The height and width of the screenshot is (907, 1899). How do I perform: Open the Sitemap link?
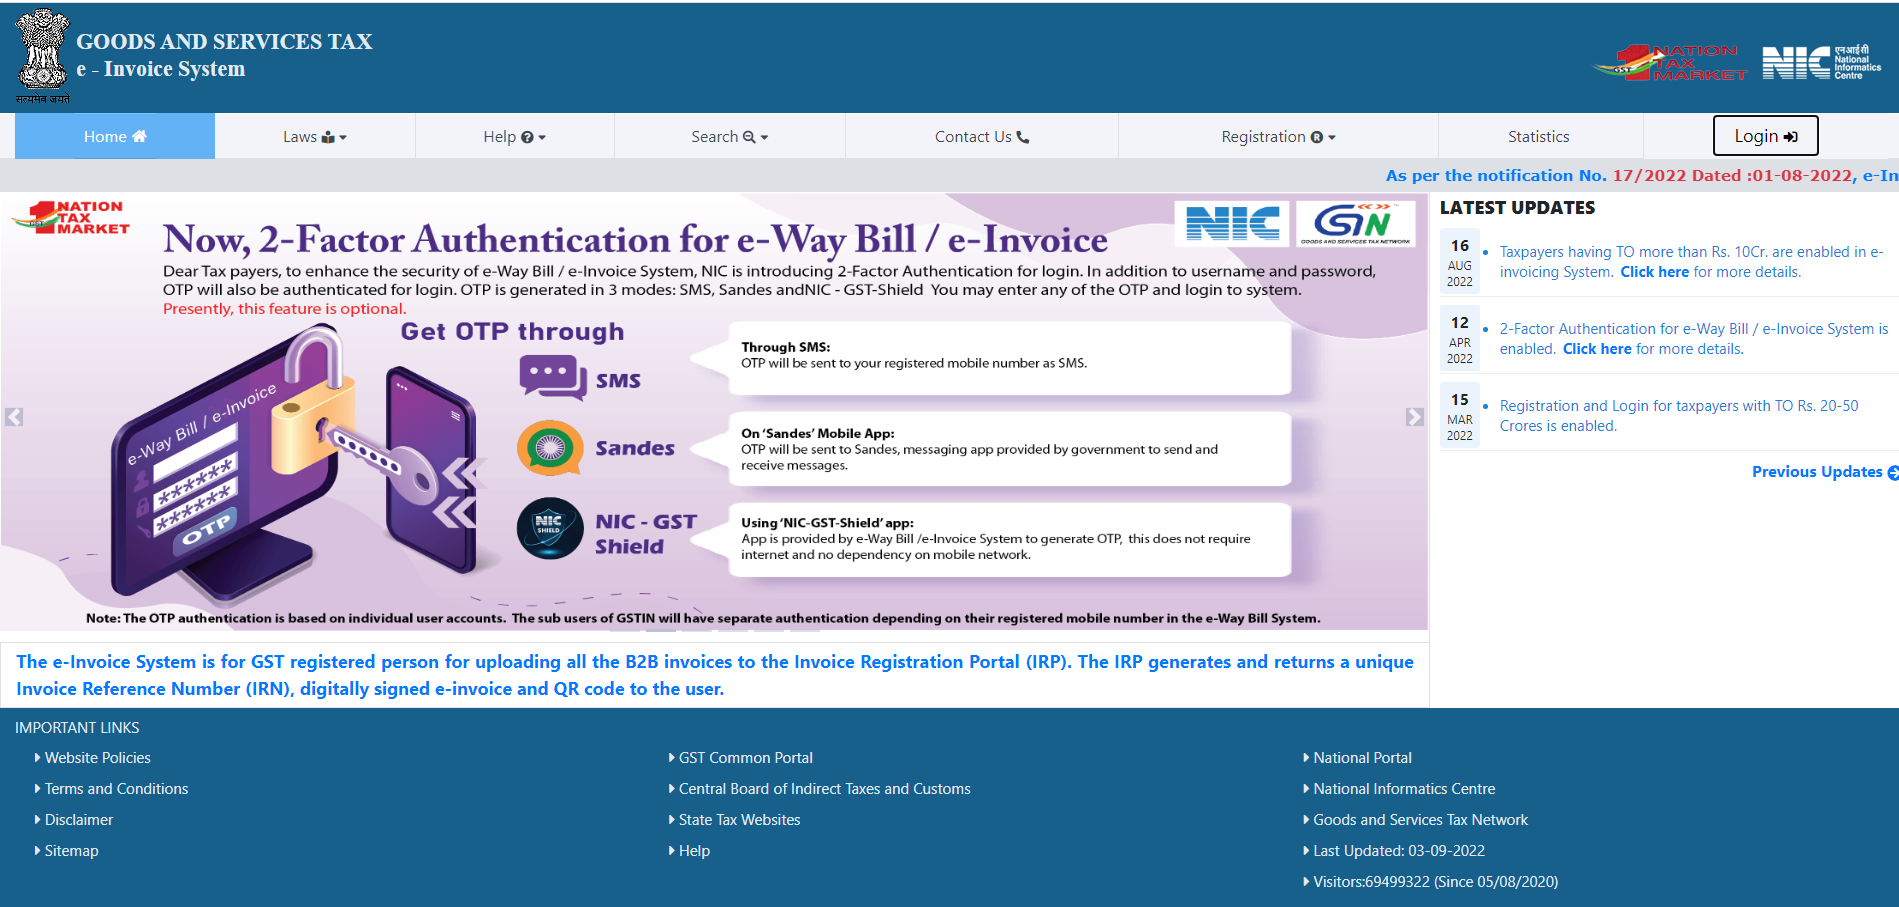point(71,851)
